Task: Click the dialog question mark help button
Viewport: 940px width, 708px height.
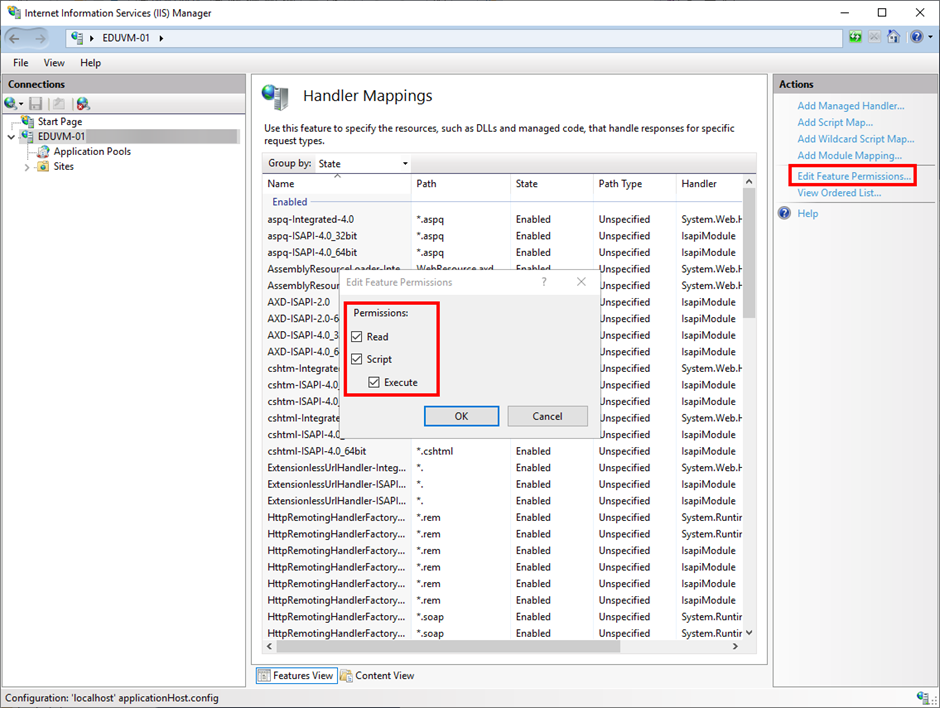Action: tap(544, 282)
